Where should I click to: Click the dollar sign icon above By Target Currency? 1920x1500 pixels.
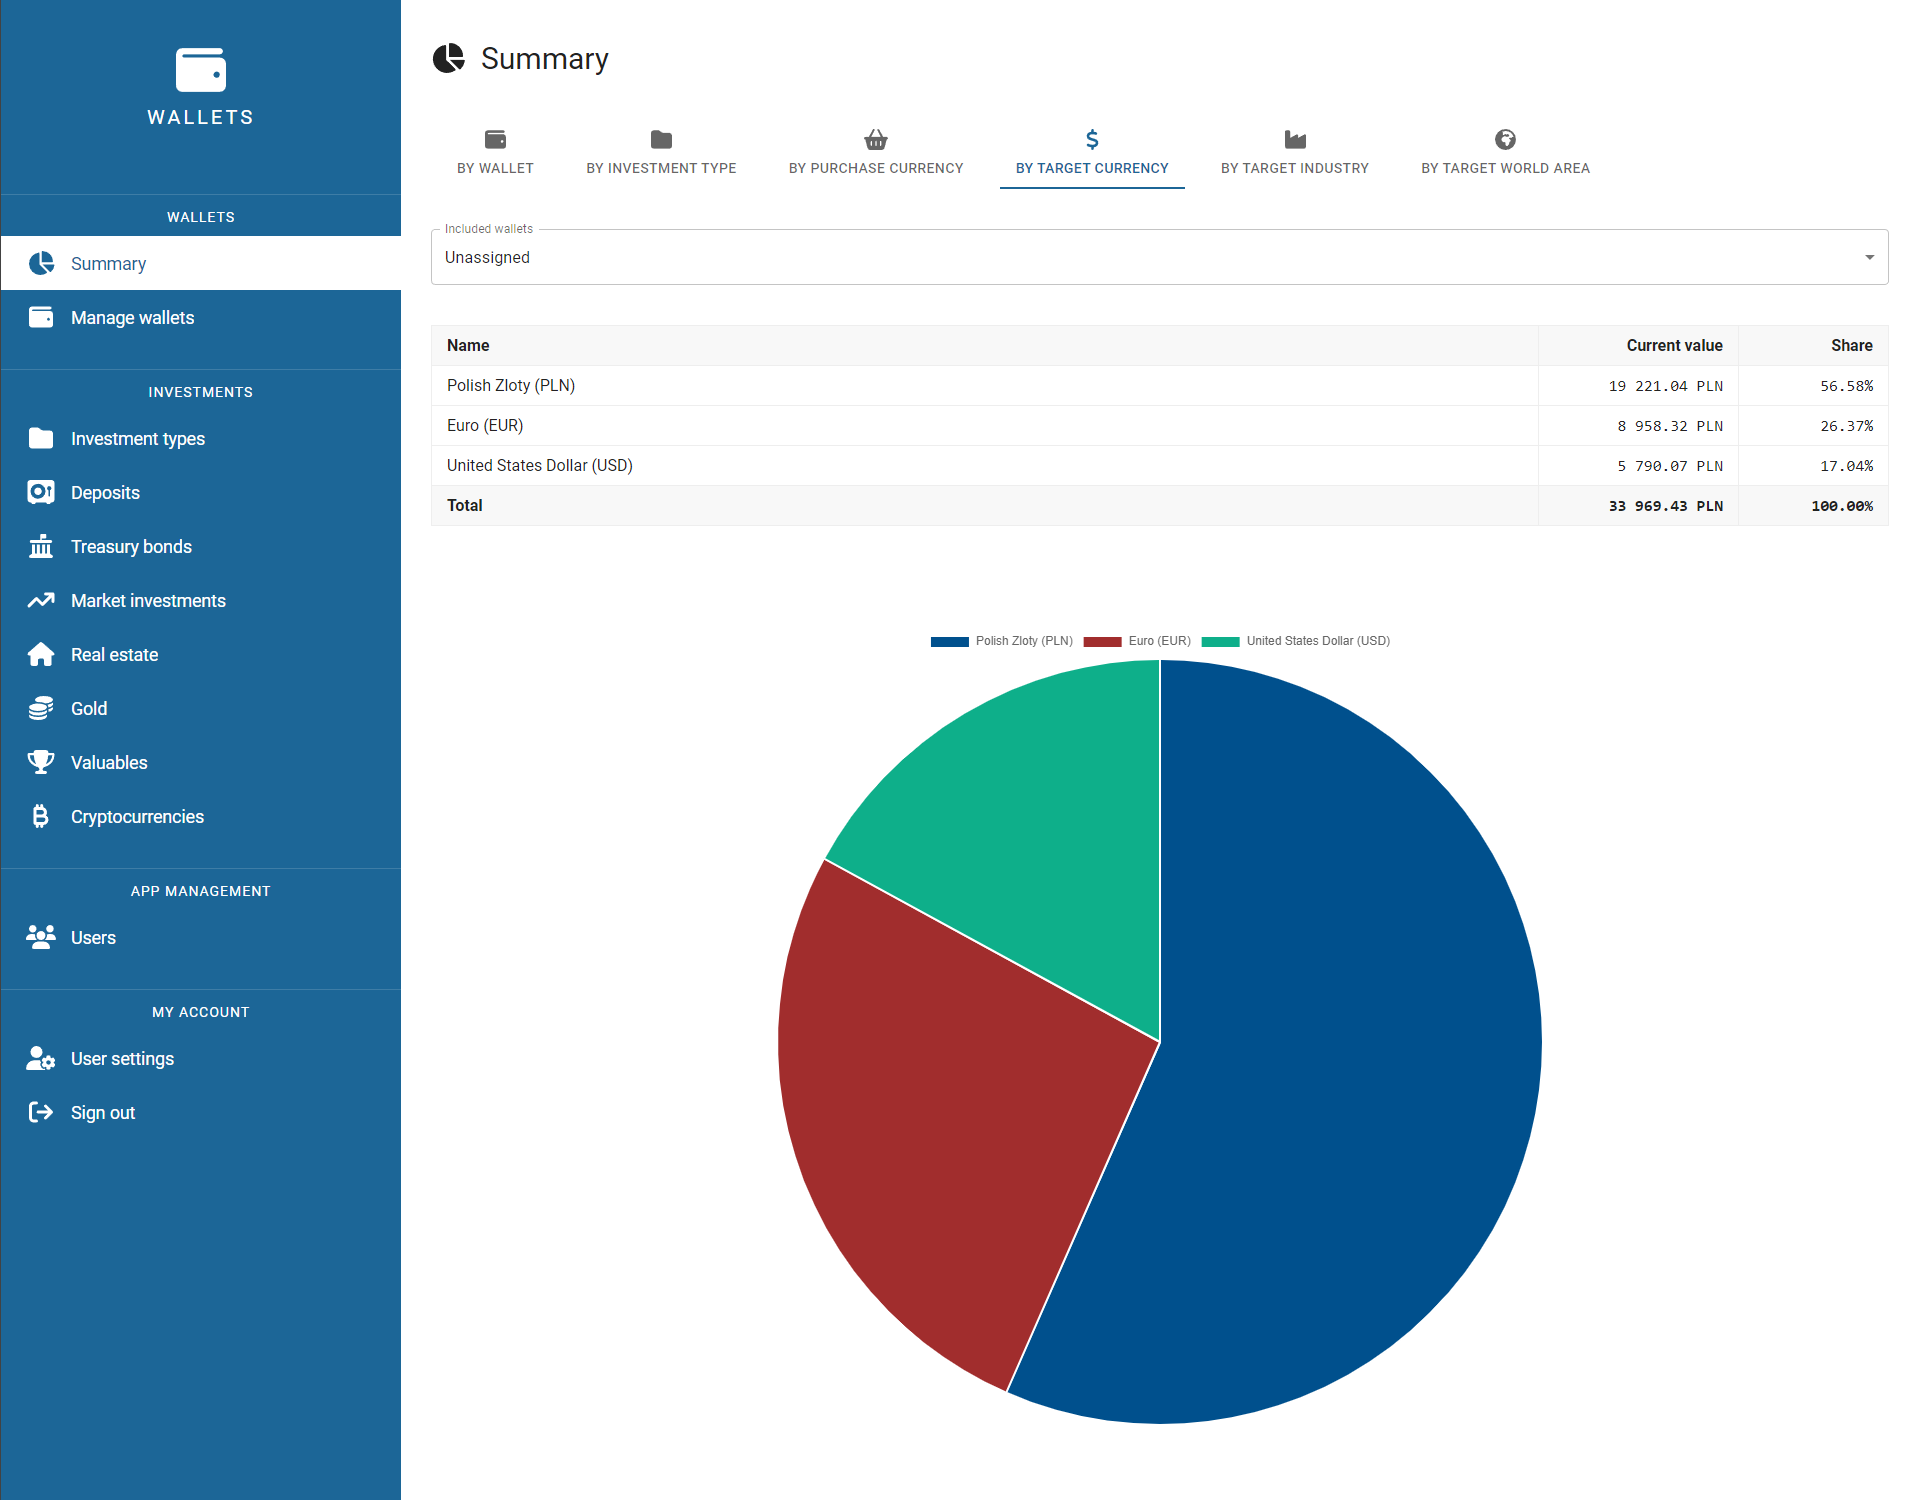1092,139
